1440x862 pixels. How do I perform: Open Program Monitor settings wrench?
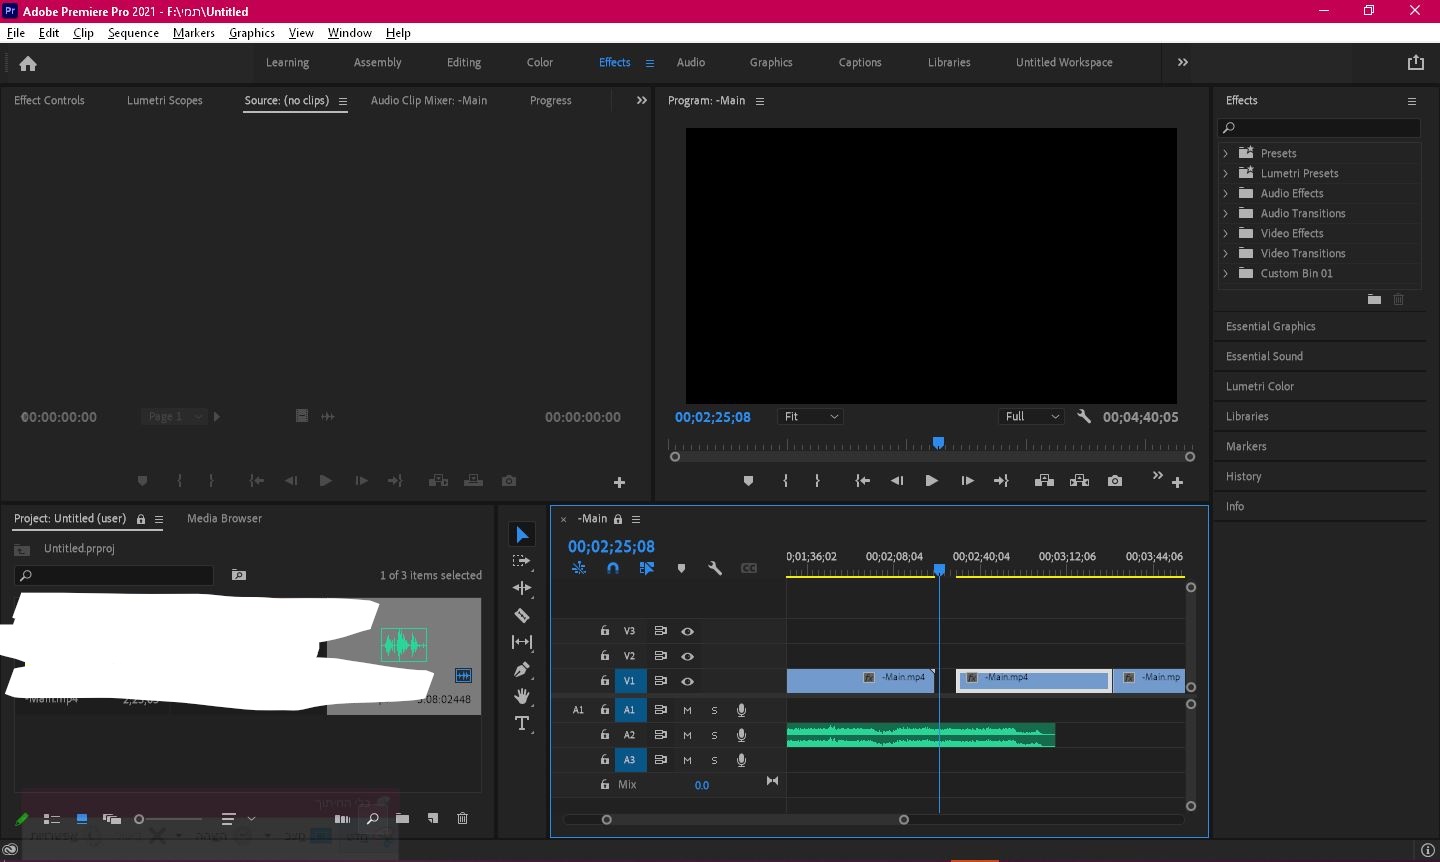(x=1084, y=416)
